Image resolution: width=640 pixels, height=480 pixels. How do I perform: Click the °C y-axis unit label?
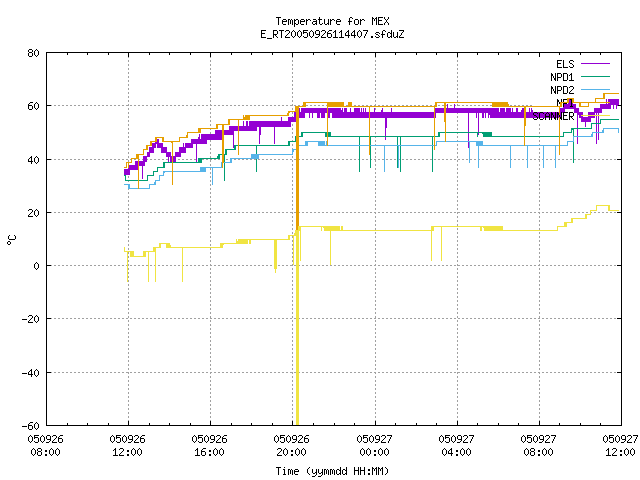coord(12,240)
